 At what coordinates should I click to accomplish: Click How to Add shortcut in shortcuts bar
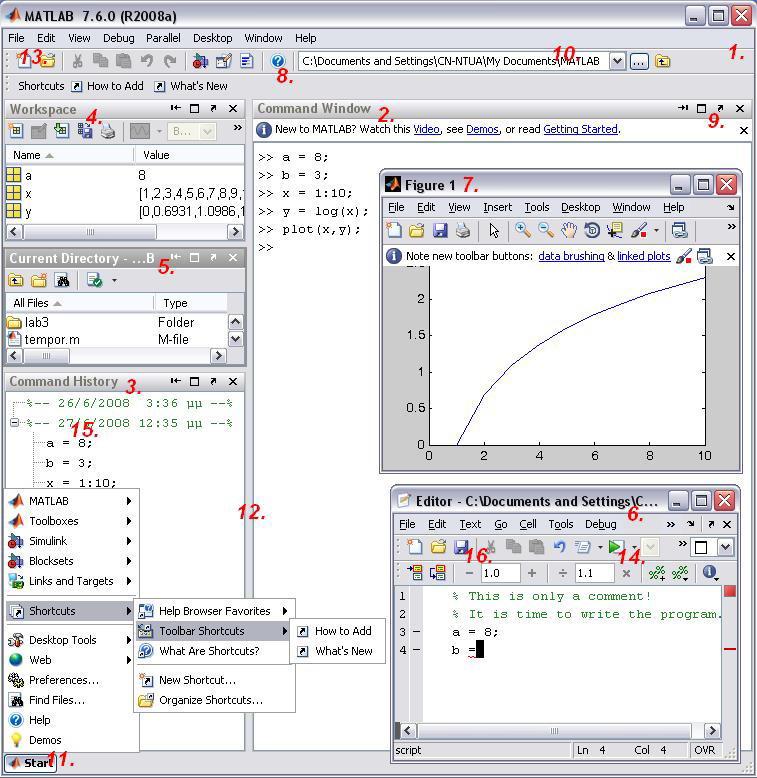108,86
